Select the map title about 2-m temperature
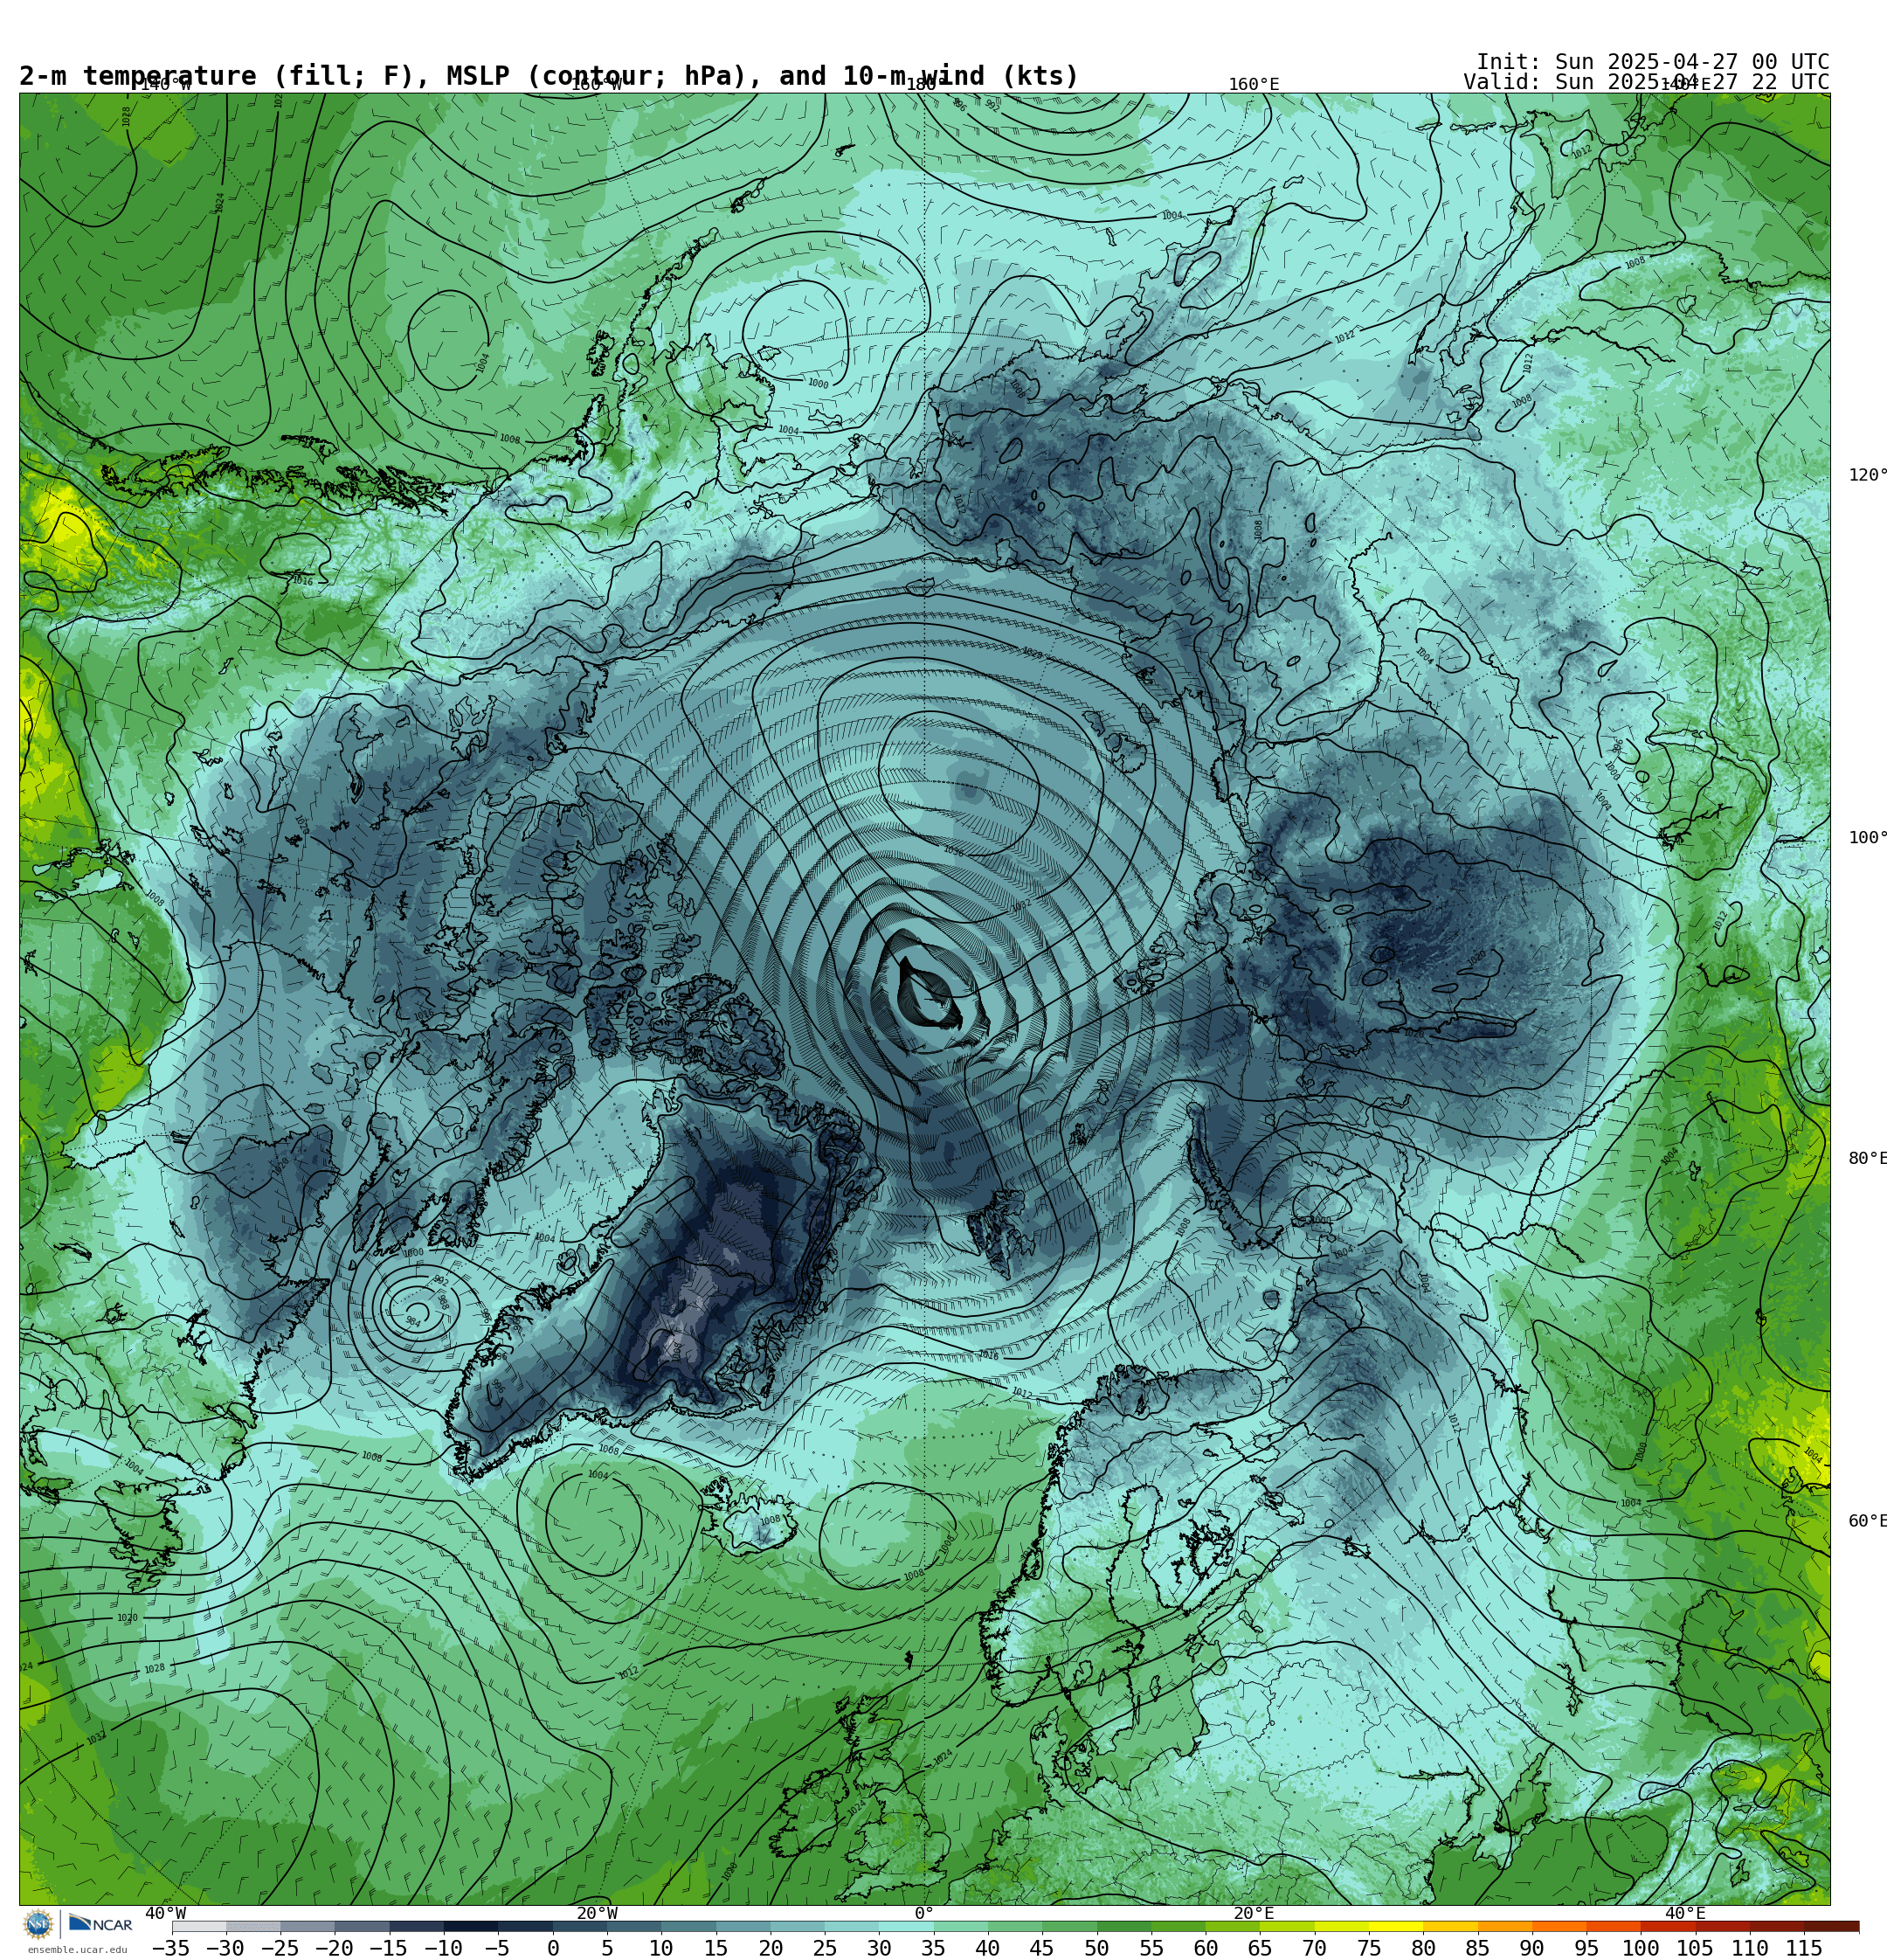 (x=549, y=76)
